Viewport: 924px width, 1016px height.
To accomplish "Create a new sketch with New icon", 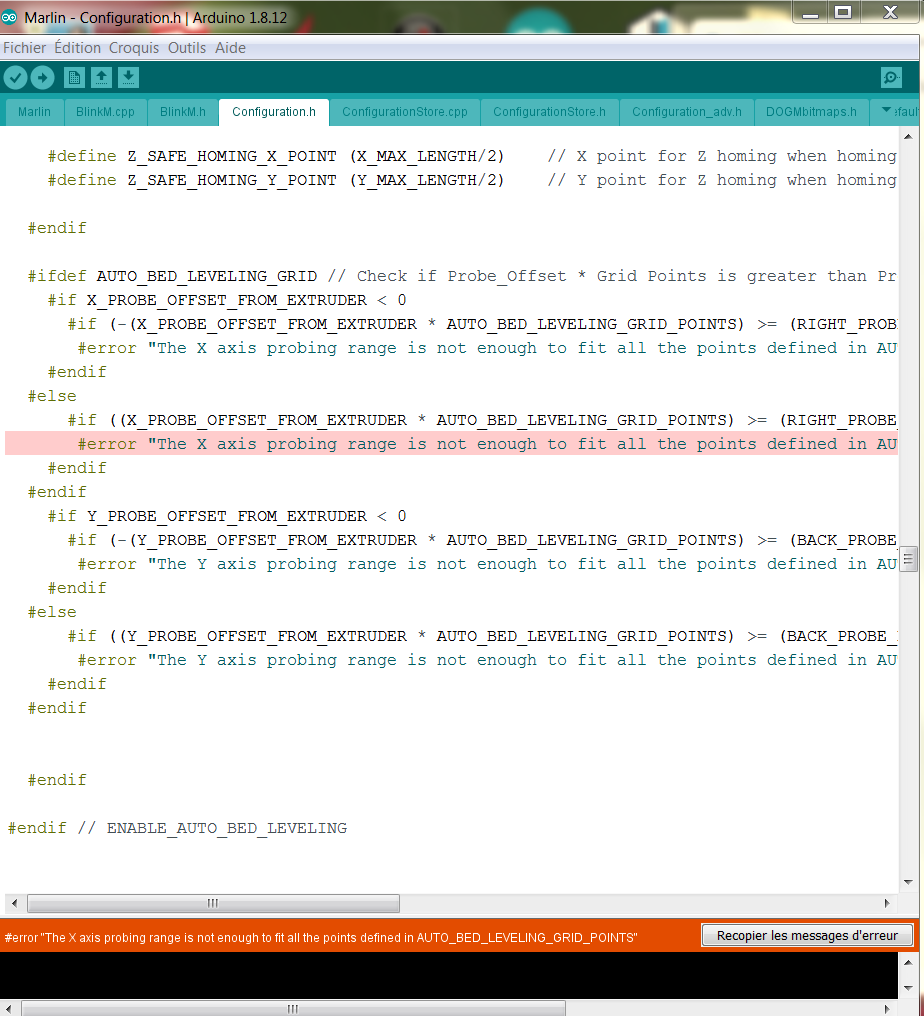I will (x=75, y=78).
